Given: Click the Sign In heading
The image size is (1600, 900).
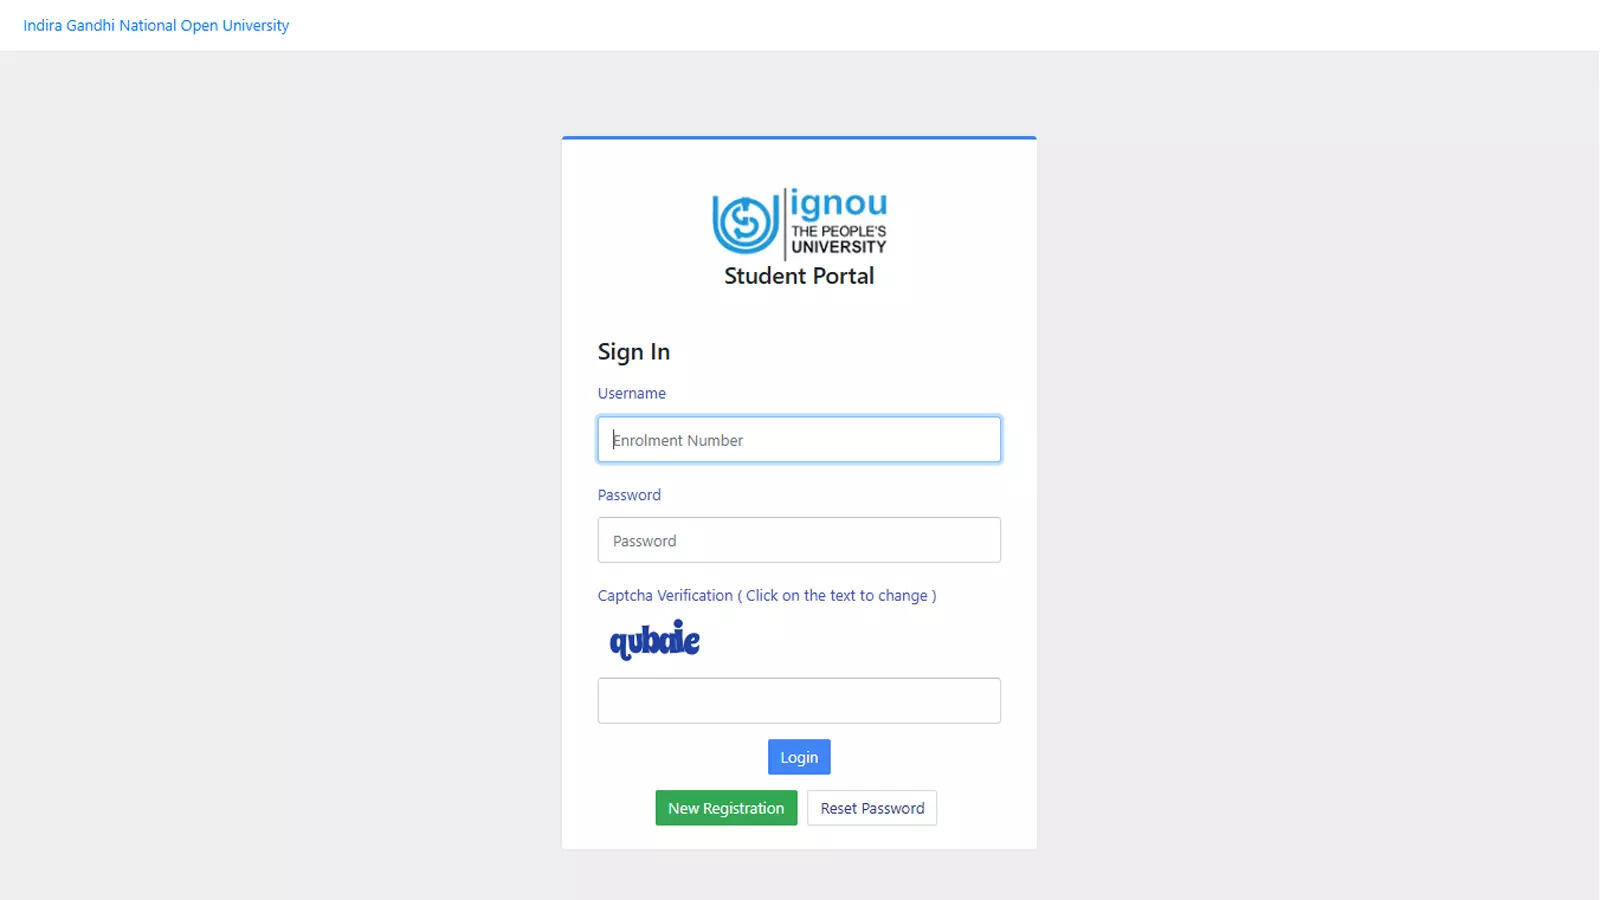Looking at the screenshot, I should 634,352.
